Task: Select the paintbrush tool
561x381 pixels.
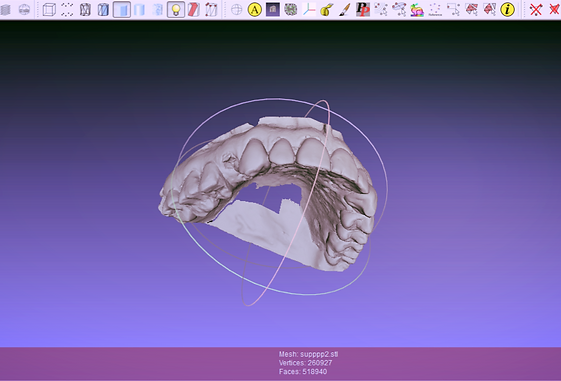Action: tap(345, 10)
